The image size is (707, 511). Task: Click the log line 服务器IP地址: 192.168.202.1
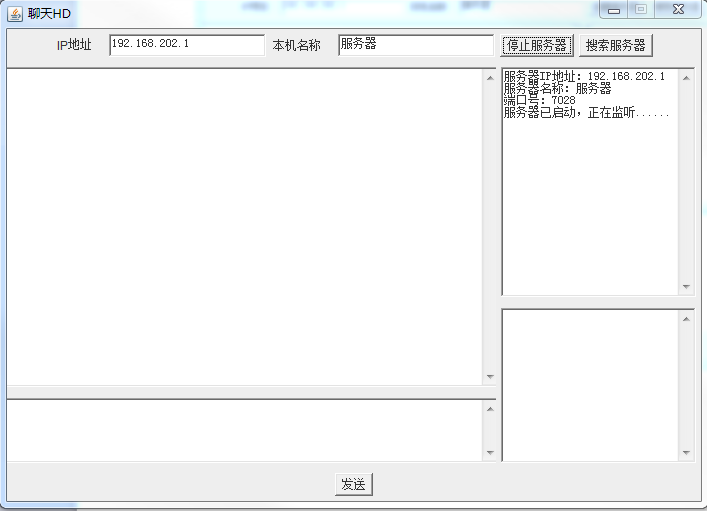[584, 76]
